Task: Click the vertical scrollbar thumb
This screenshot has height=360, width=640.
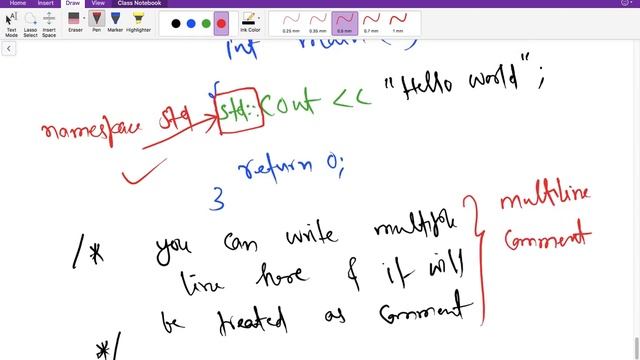Action: pos(637,348)
